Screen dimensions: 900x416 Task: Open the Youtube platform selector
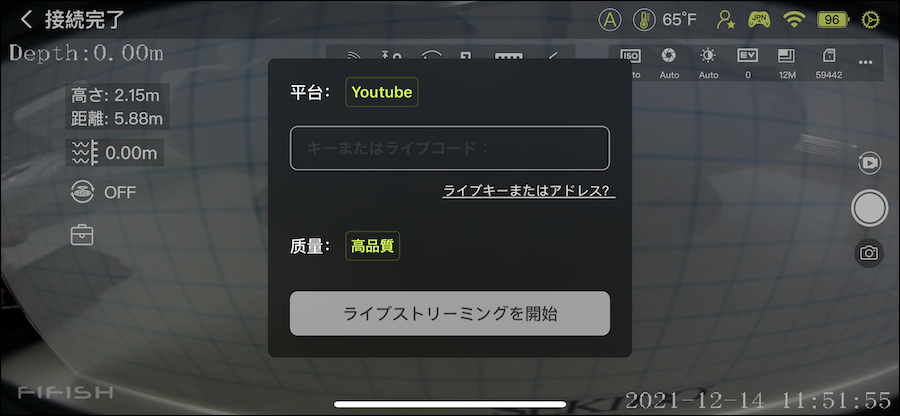click(381, 92)
